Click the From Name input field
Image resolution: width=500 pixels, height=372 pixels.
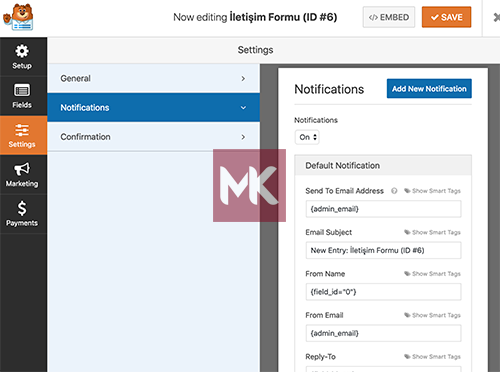[x=383, y=292]
